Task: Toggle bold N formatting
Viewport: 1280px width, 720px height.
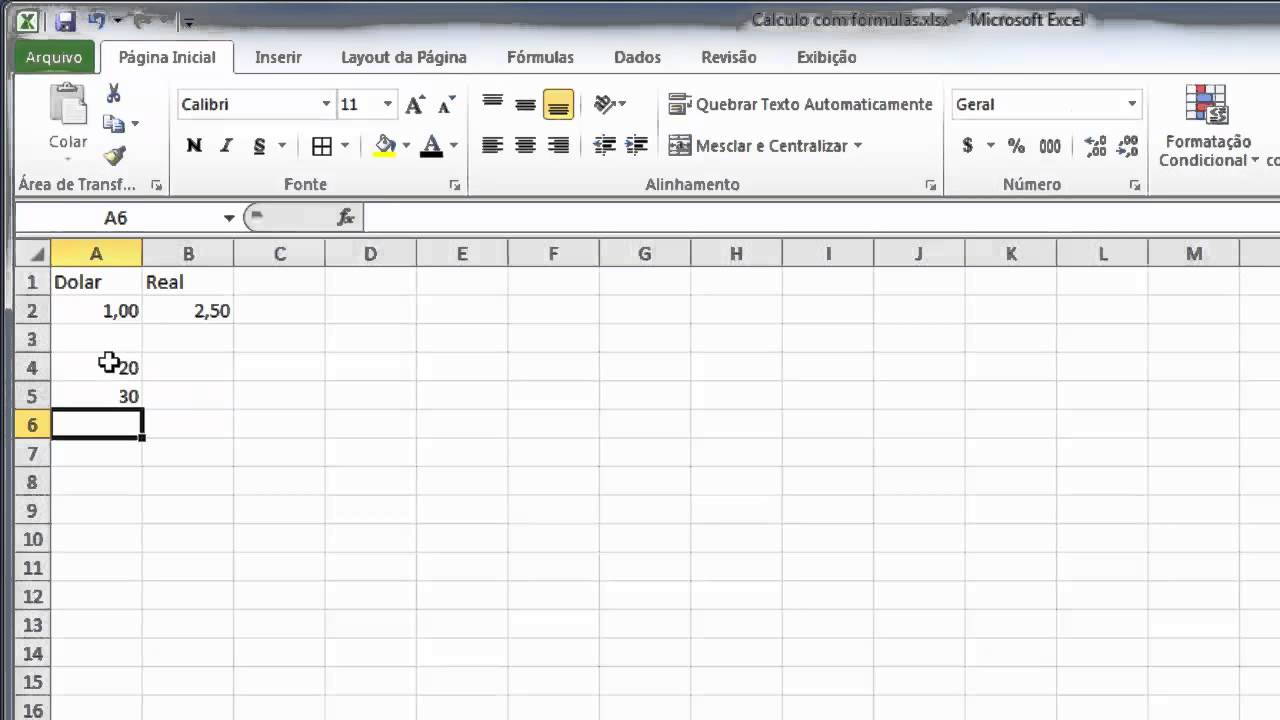Action: point(194,146)
